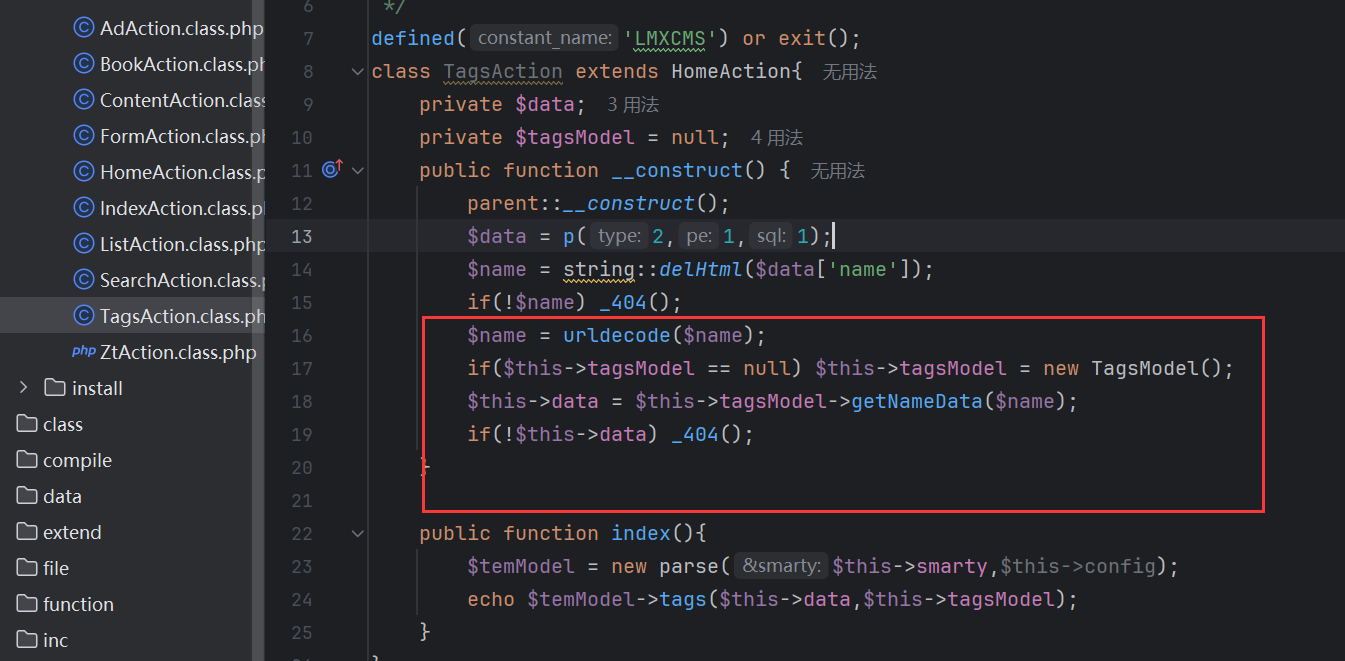Click line number 13 in gutter
1345x661 pixels.
(x=302, y=236)
